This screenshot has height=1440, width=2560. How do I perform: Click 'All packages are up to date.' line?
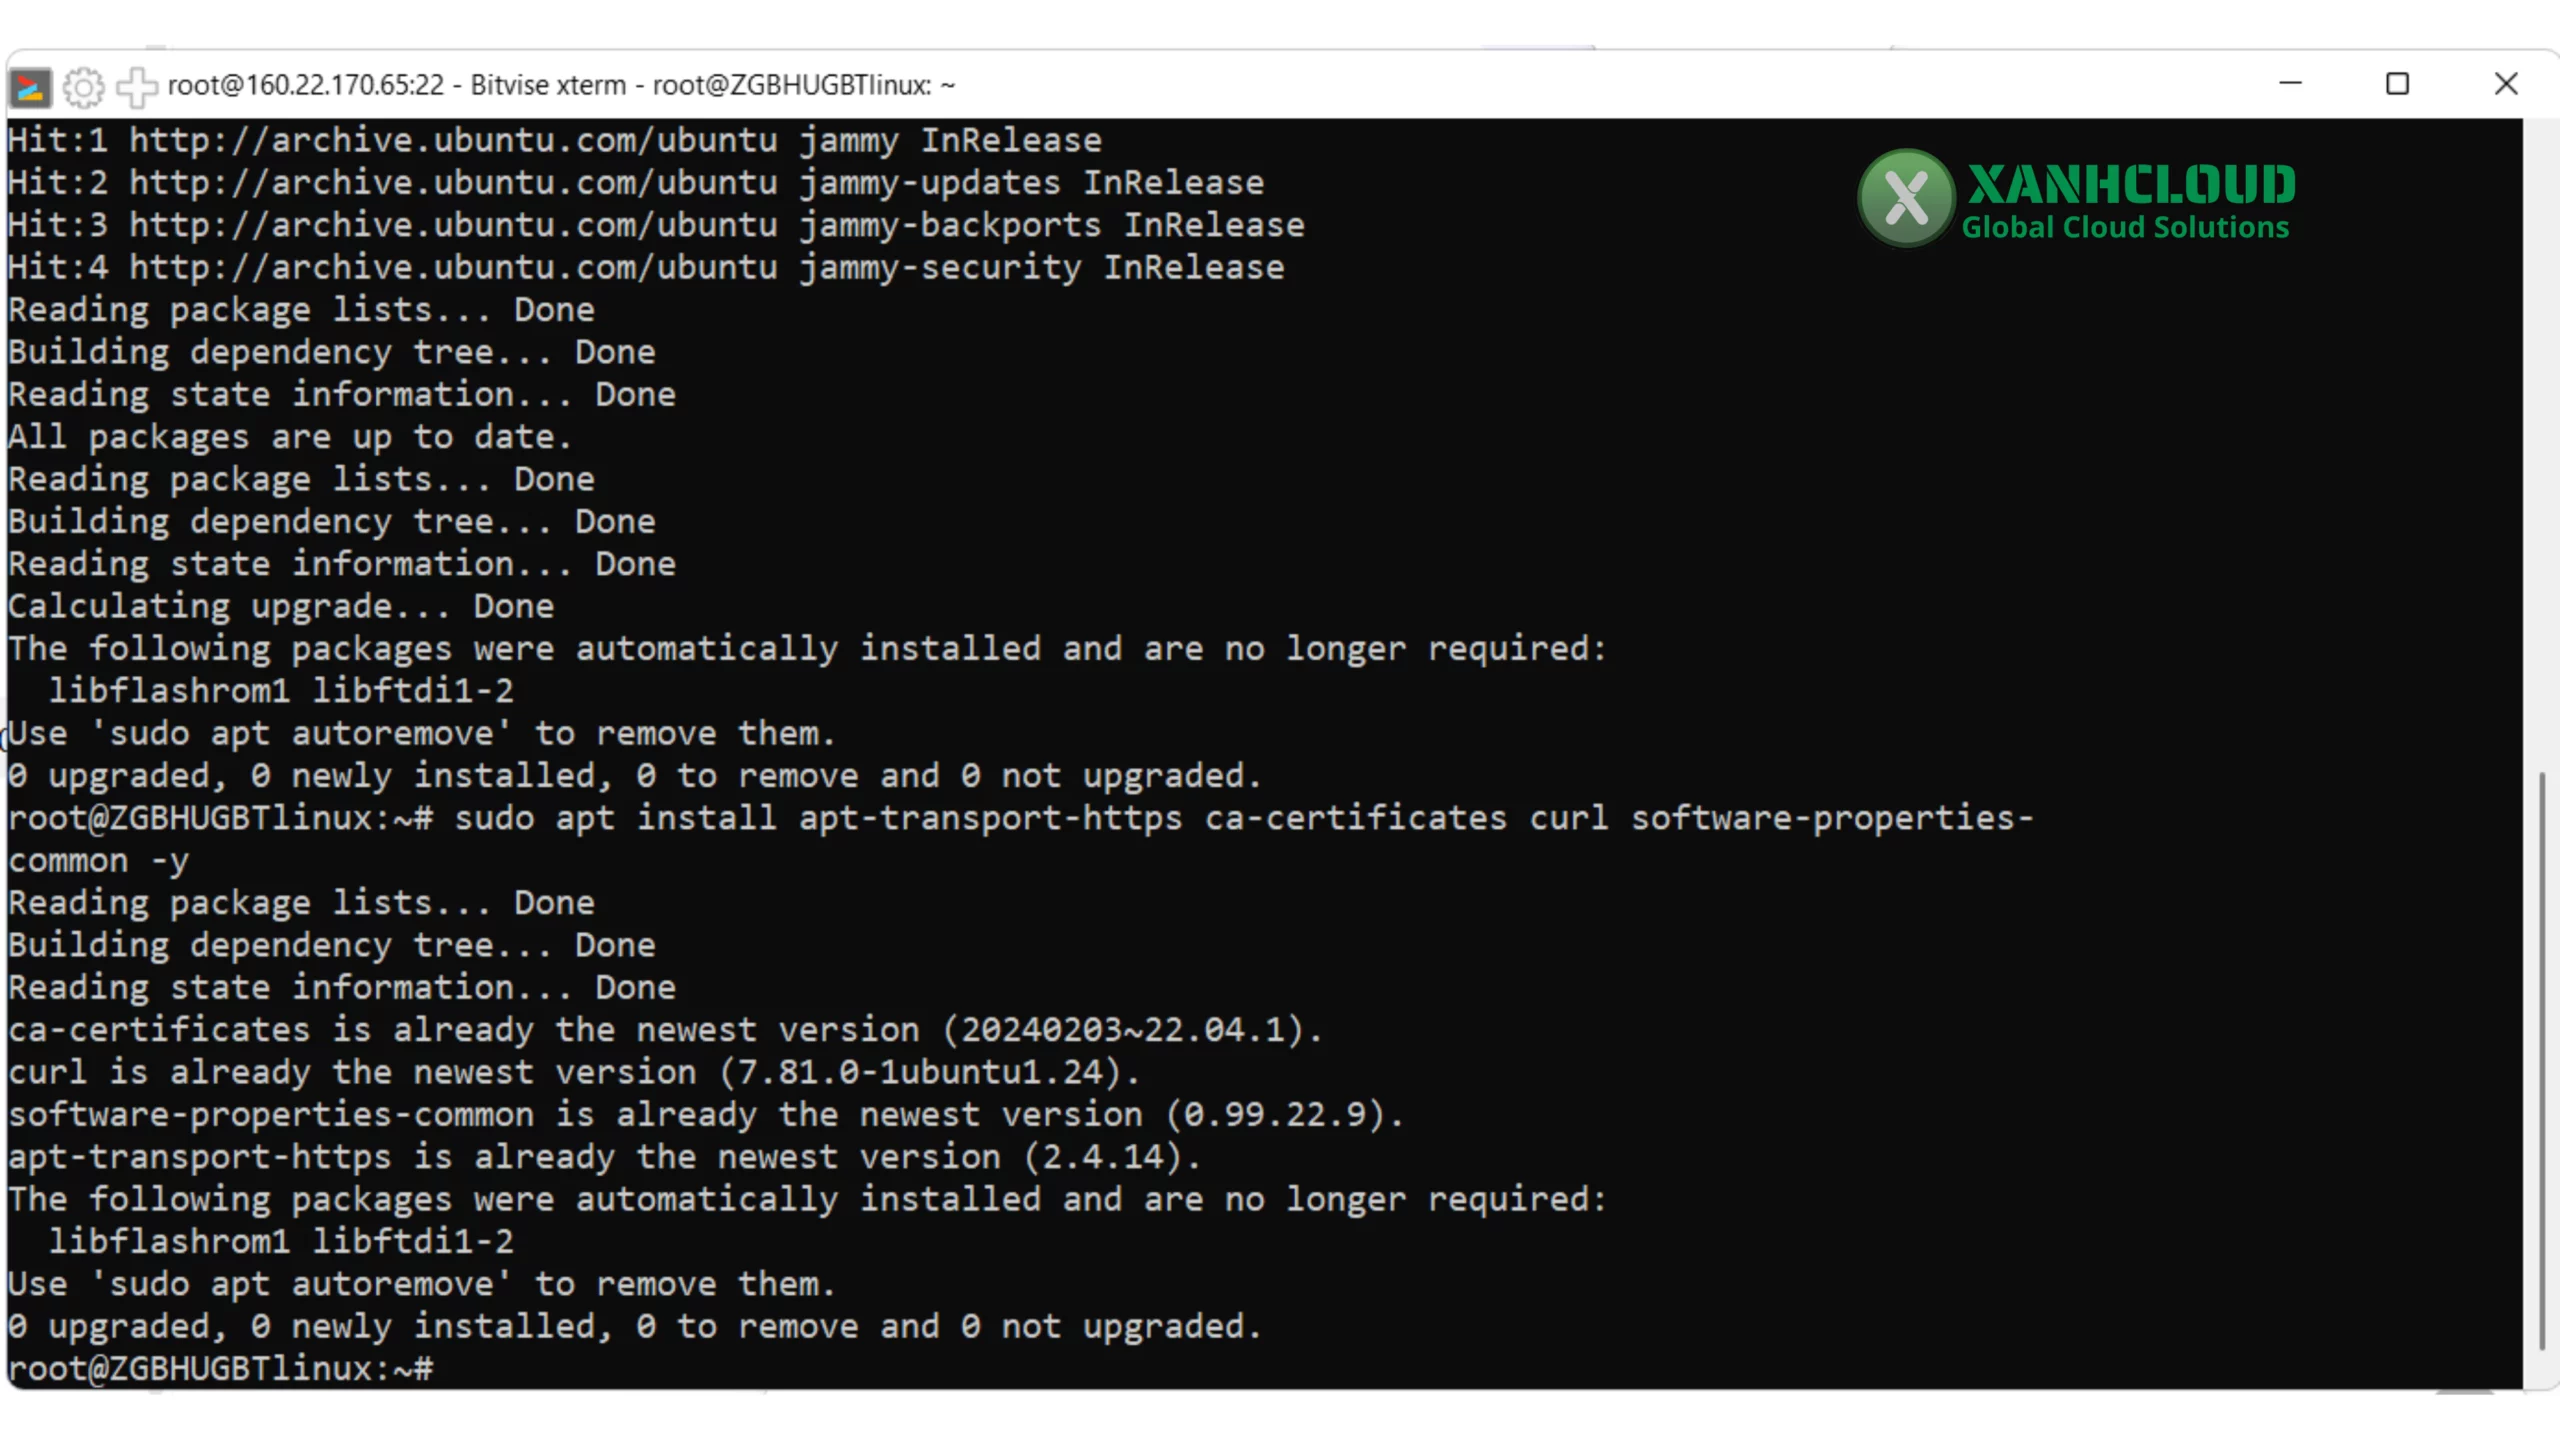click(290, 437)
